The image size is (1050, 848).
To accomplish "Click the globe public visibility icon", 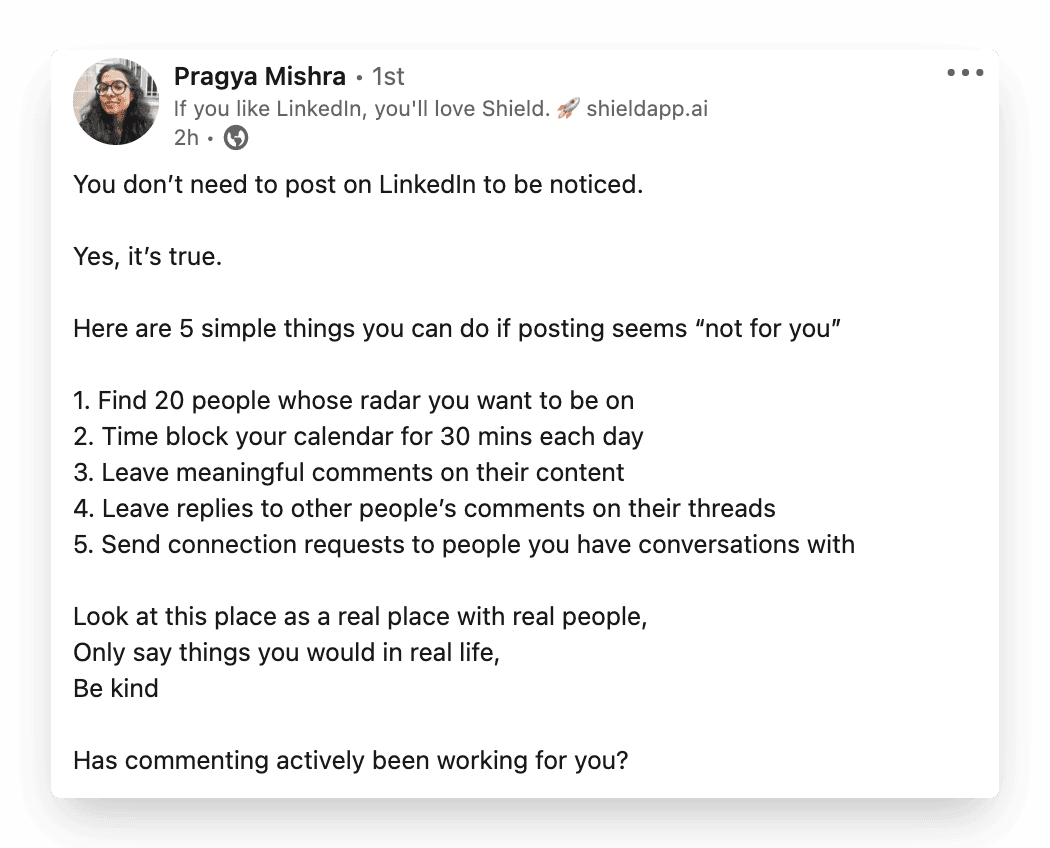I will [236, 138].
